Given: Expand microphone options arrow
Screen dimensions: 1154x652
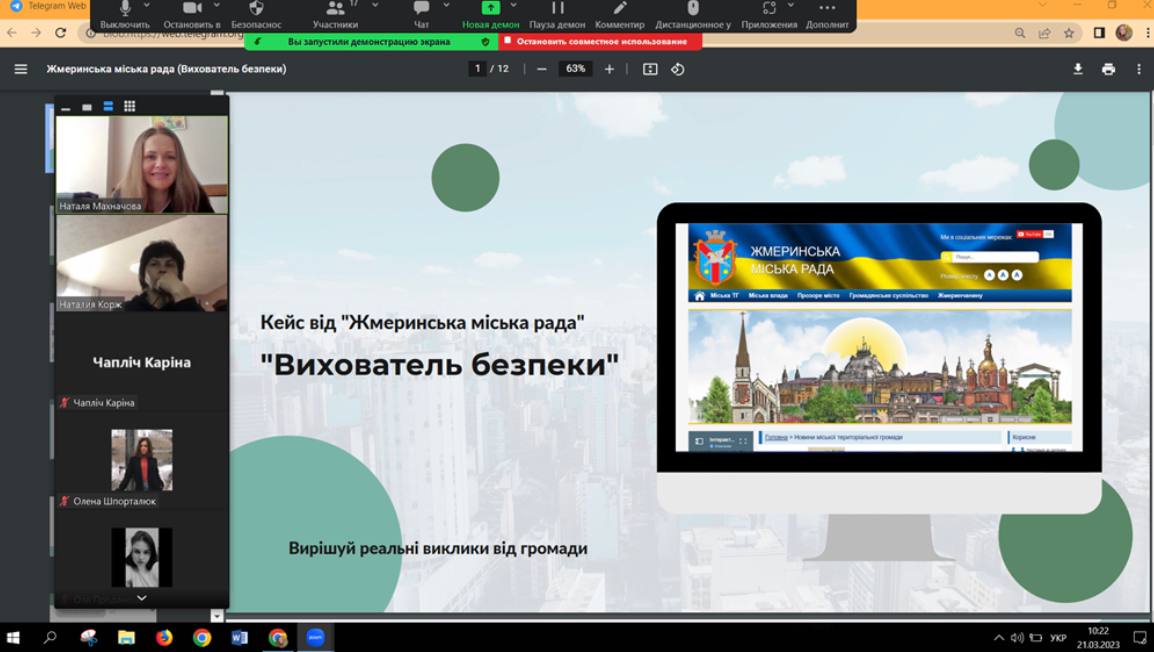Looking at the screenshot, I should coord(149,6).
